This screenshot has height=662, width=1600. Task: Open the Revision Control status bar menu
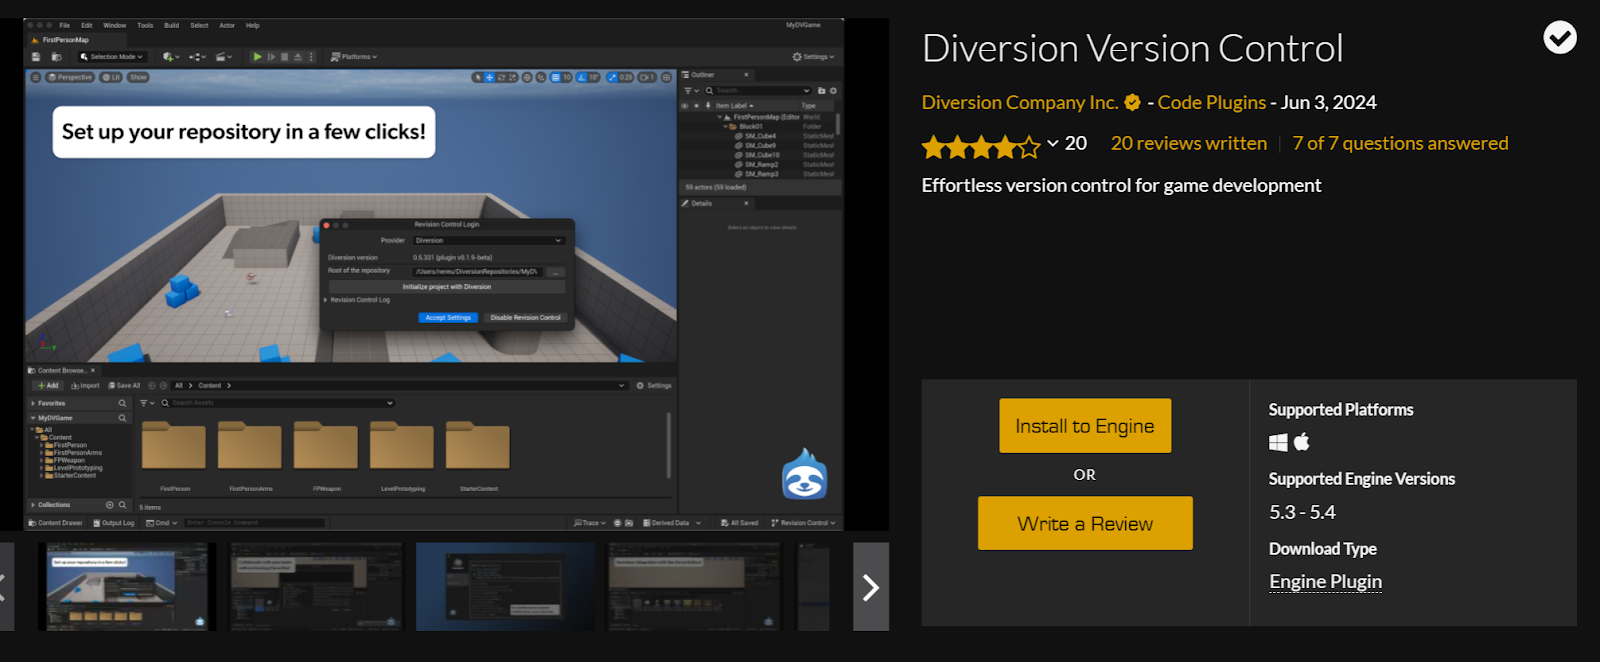802,523
